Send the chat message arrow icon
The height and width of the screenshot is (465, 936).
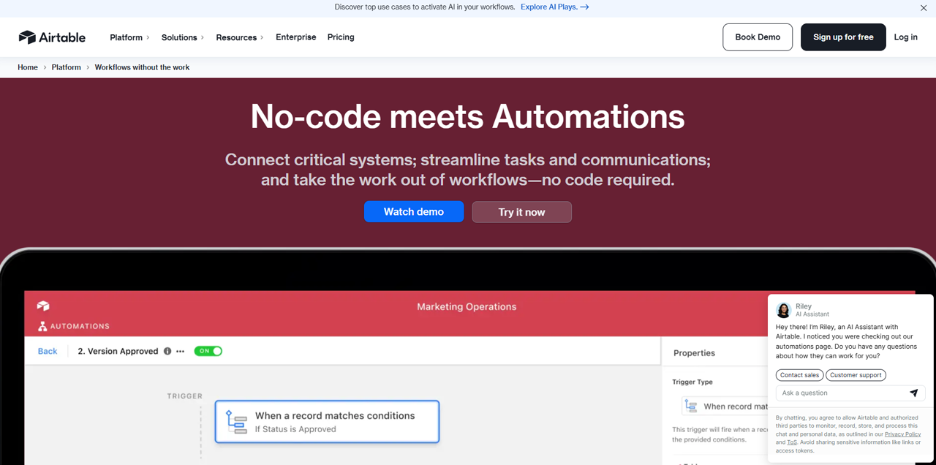click(x=914, y=393)
